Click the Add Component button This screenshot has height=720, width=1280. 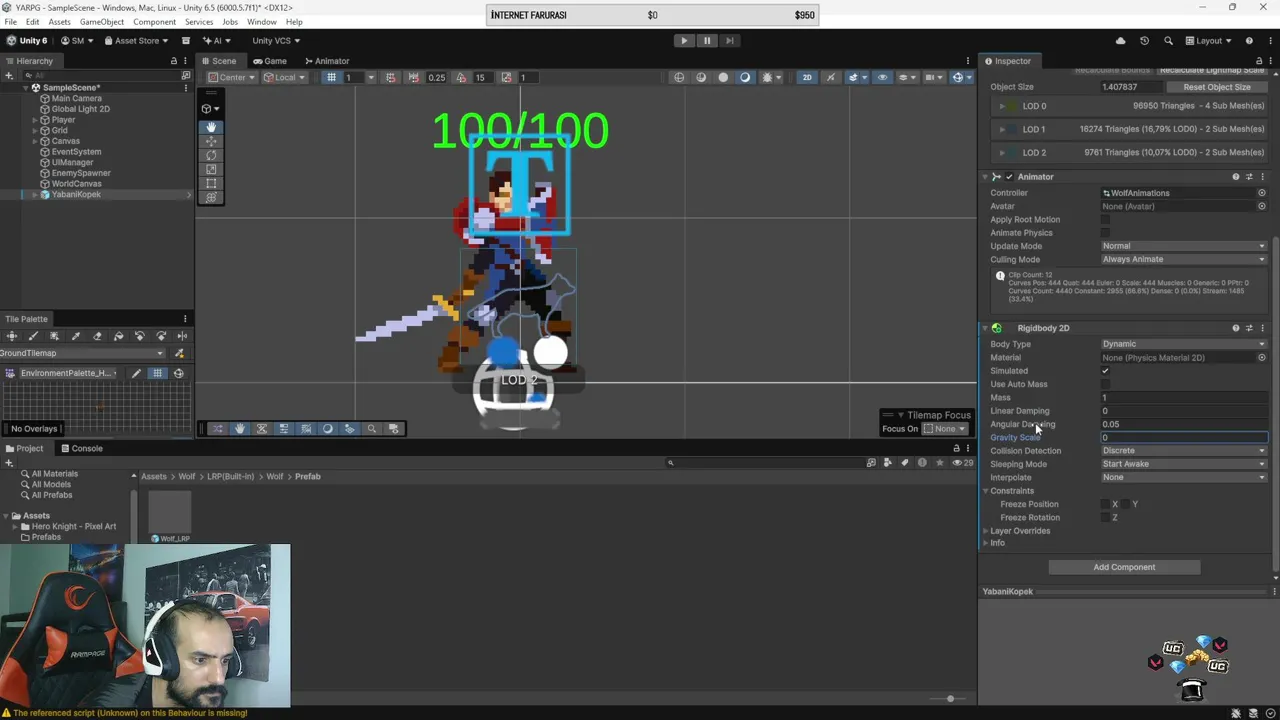point(1124,567)
